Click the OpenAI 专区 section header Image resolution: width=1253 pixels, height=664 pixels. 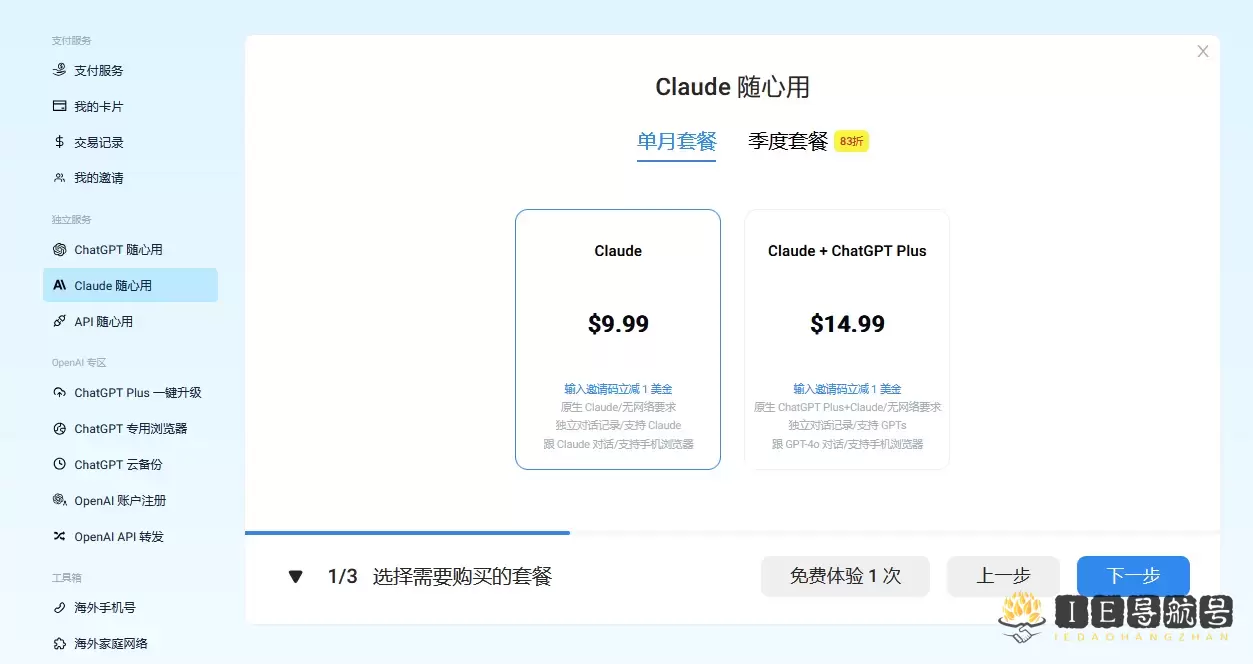(x=79, y=362)
